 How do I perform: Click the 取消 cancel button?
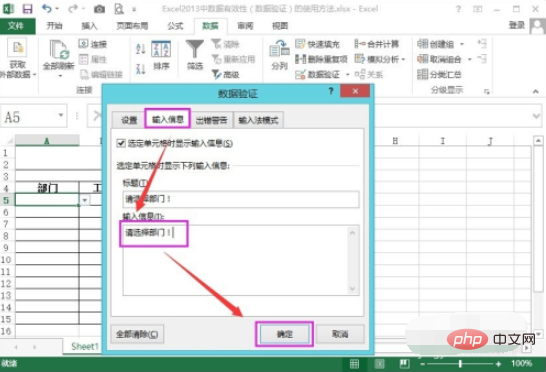(340, 334)
